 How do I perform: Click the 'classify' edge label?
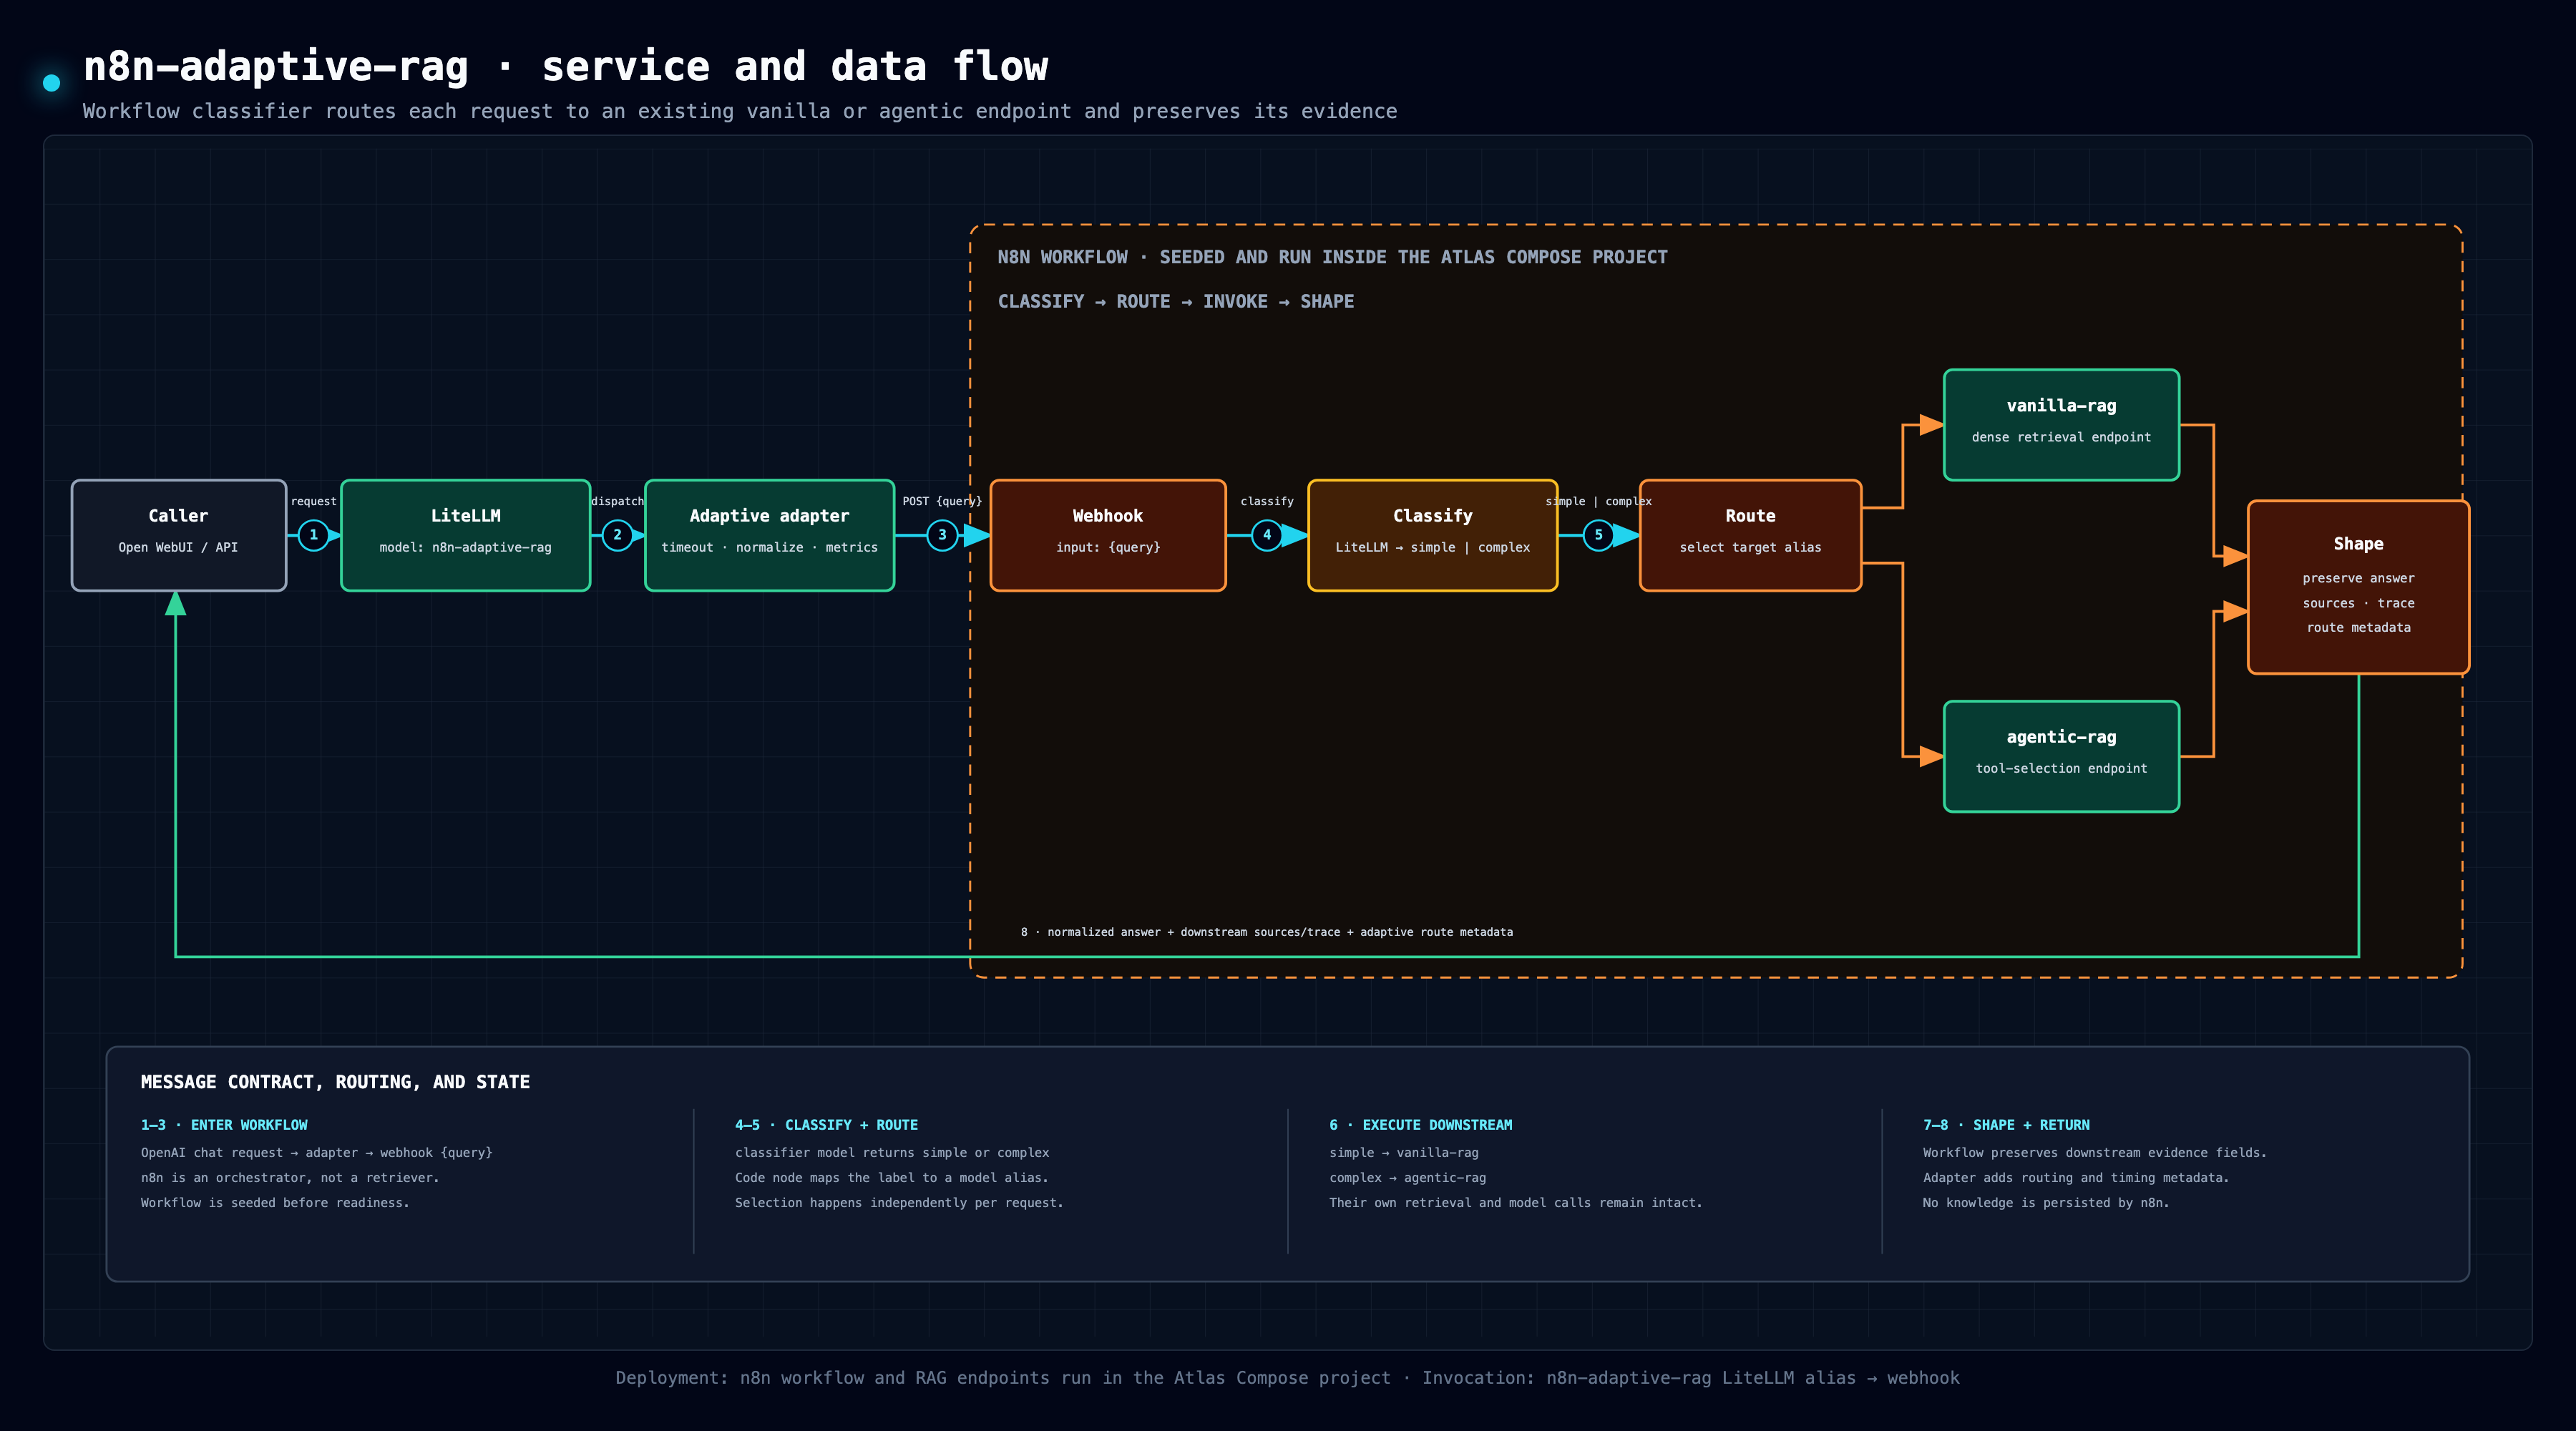pos(1267,501)
